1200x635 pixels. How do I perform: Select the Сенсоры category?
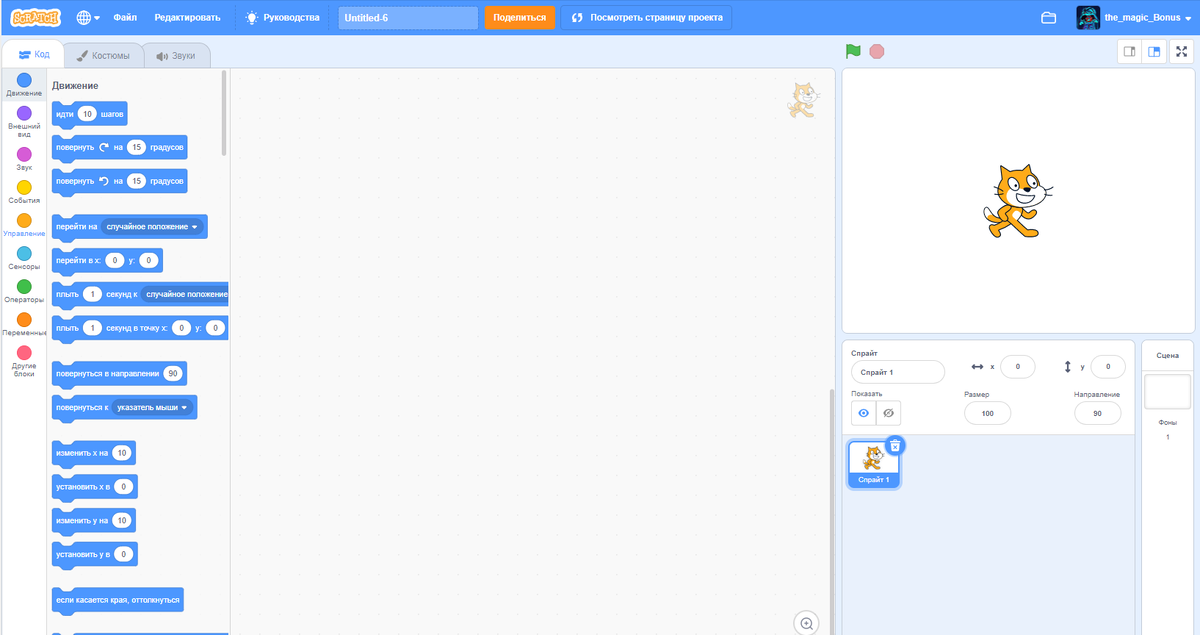tap(24, 258)
